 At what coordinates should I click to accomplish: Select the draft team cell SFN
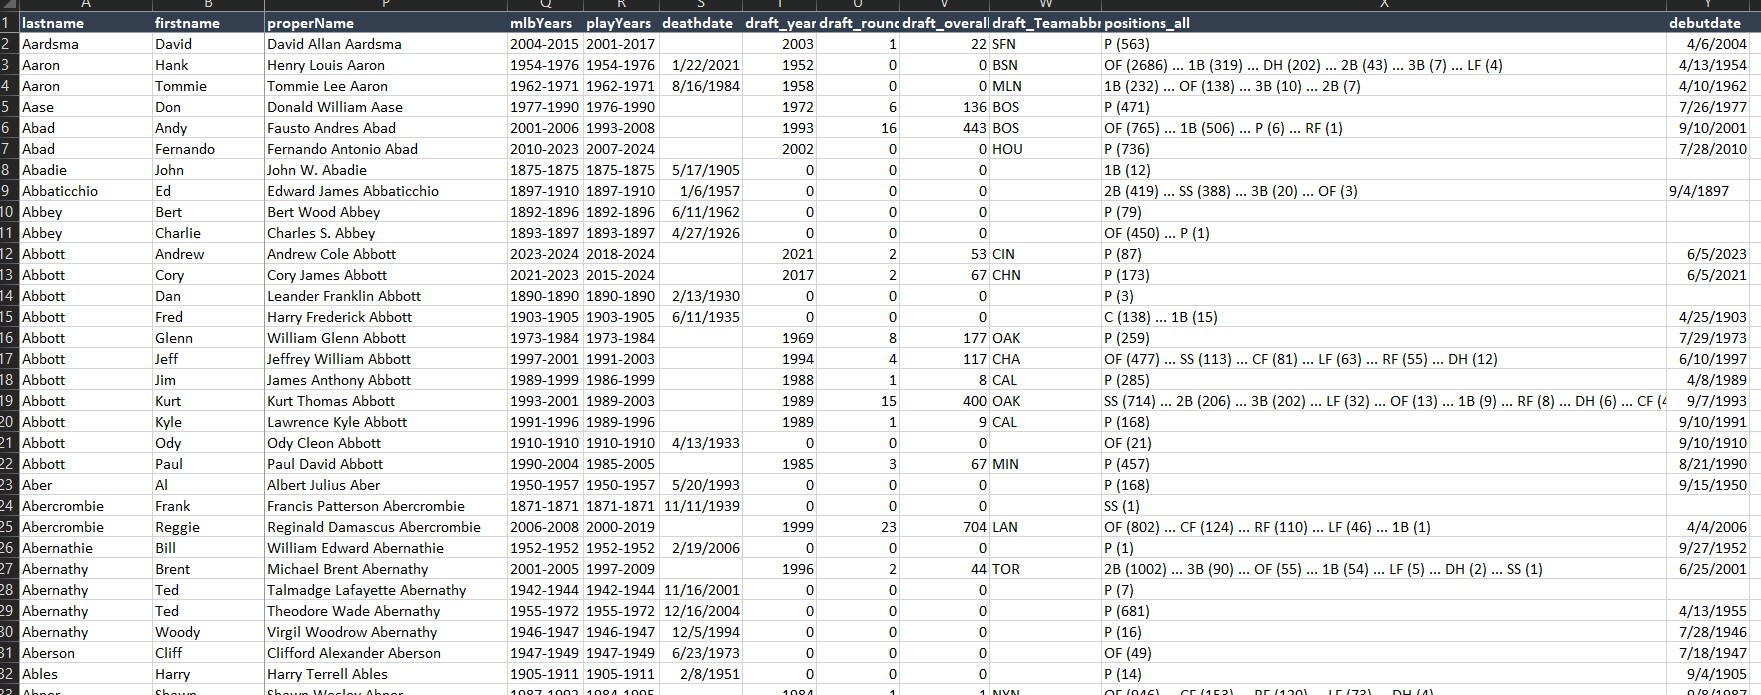click(x=1044, y=44)
